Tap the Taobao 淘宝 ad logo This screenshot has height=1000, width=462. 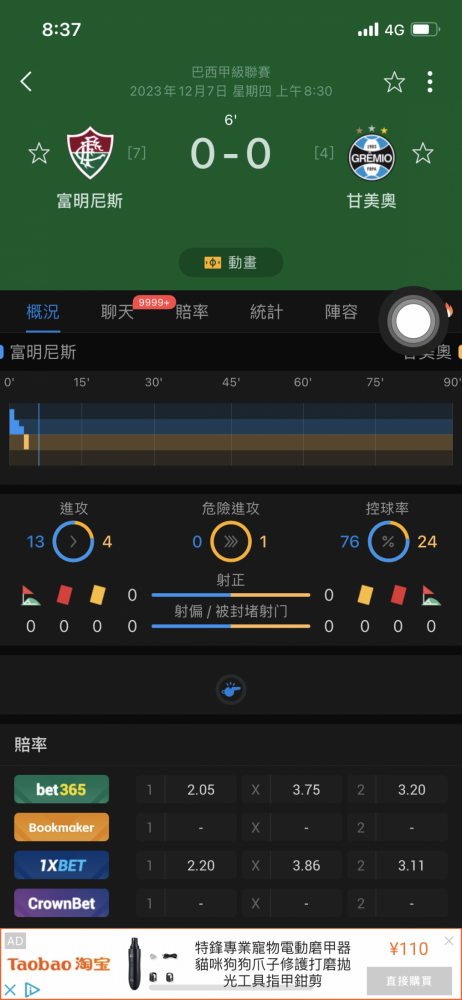pos(59,964)
